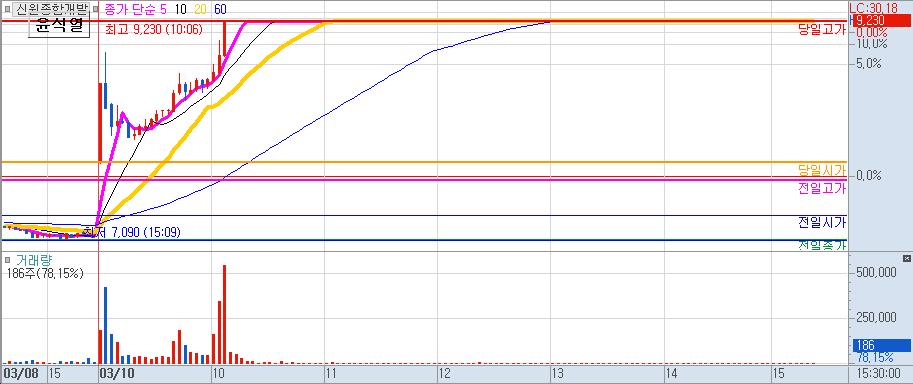Click the 12 hour mark on time axis
The image size is (913, 384).
tap(445, 372)
